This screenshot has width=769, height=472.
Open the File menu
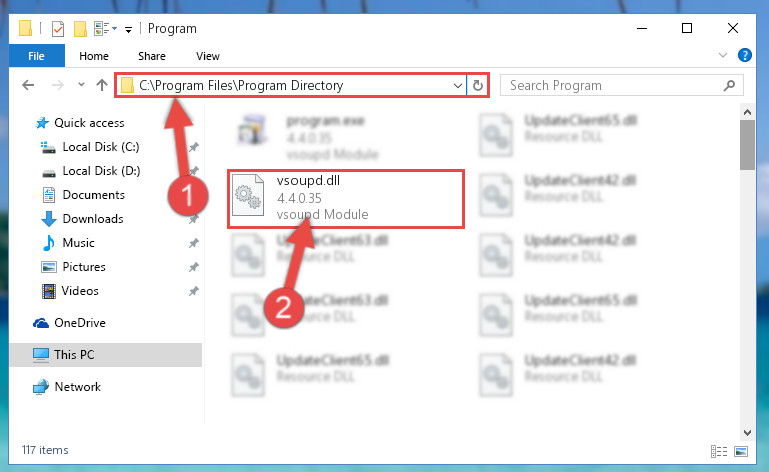pyautogui.click(x=37, y=56)
